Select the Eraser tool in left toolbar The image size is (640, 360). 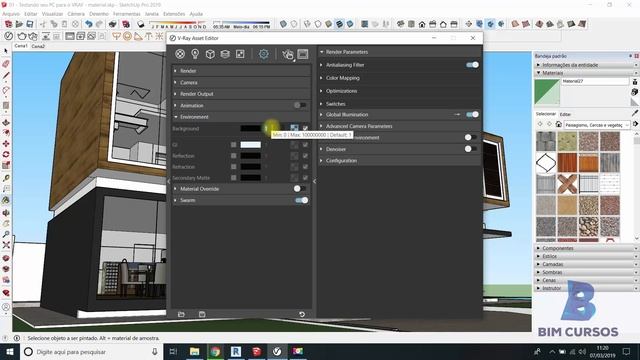6,64
